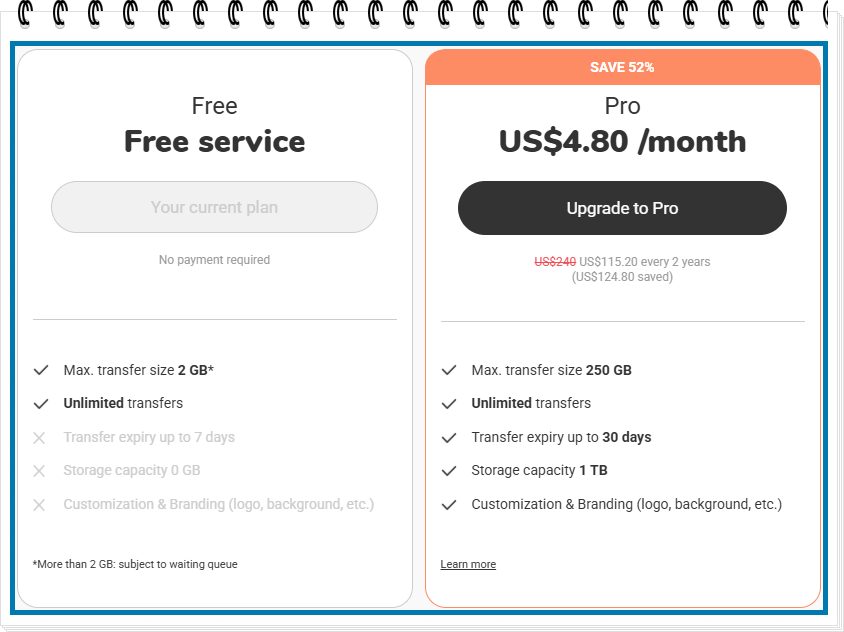Click checkmark beside Unlimited transfers in Free plan
Viewport: 844px width, 632px height.
pyautogui.click(x=41, y=404)
